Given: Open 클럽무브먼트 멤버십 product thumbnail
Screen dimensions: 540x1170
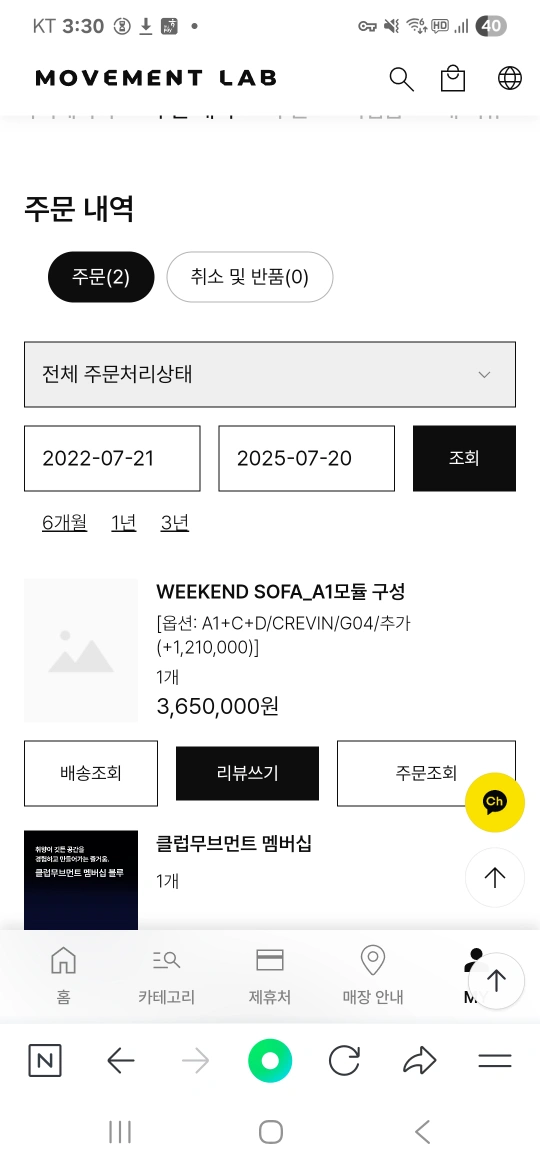Looking at the screenshot, I should [81, 880].
